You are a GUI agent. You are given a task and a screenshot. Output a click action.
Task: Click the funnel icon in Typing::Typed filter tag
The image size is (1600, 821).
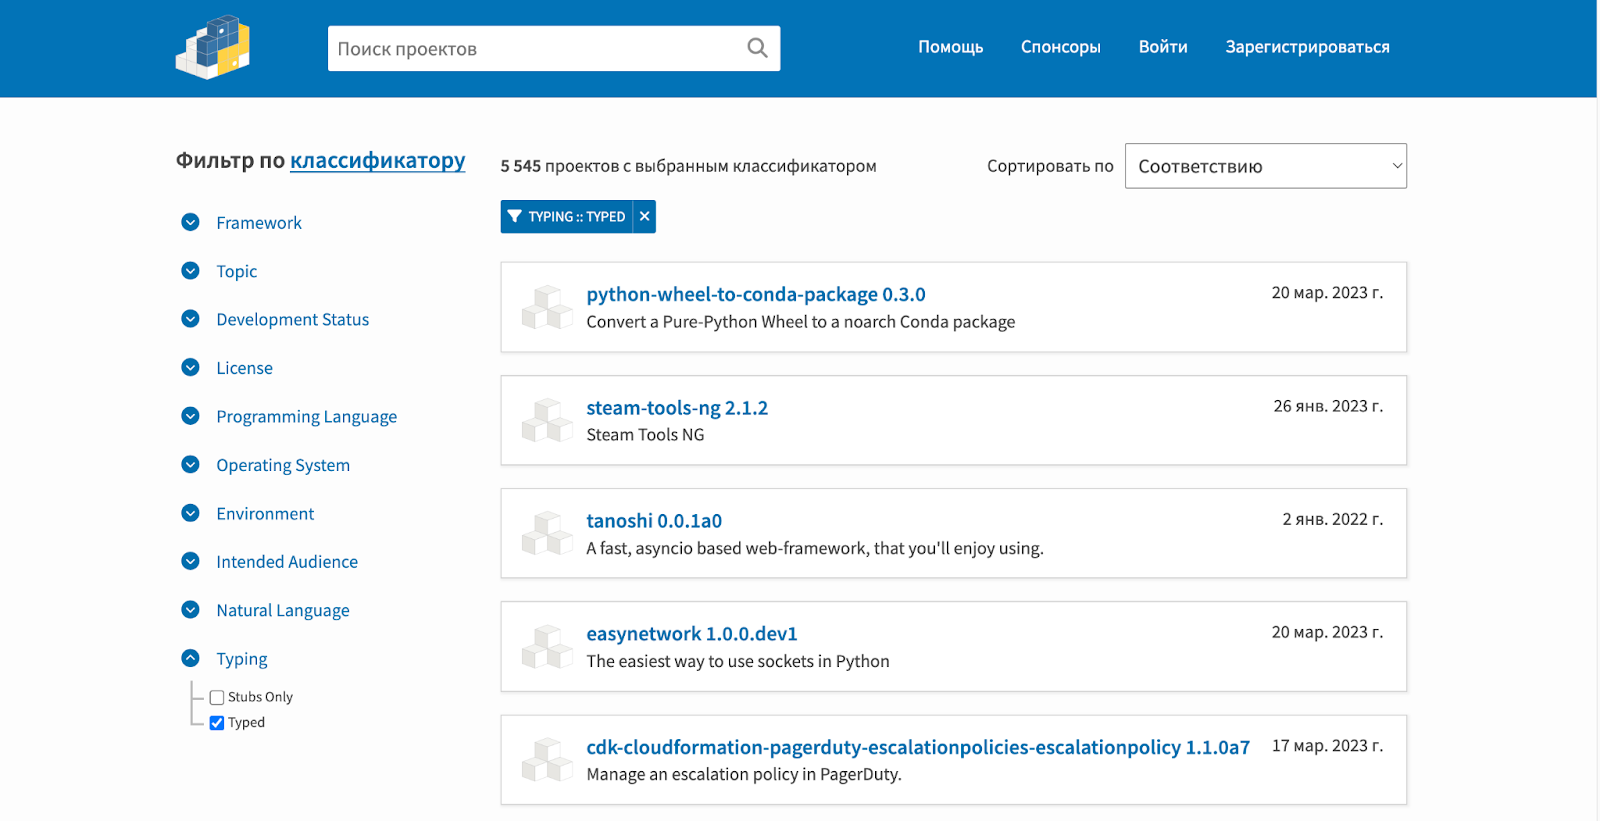tap(515, 216)
